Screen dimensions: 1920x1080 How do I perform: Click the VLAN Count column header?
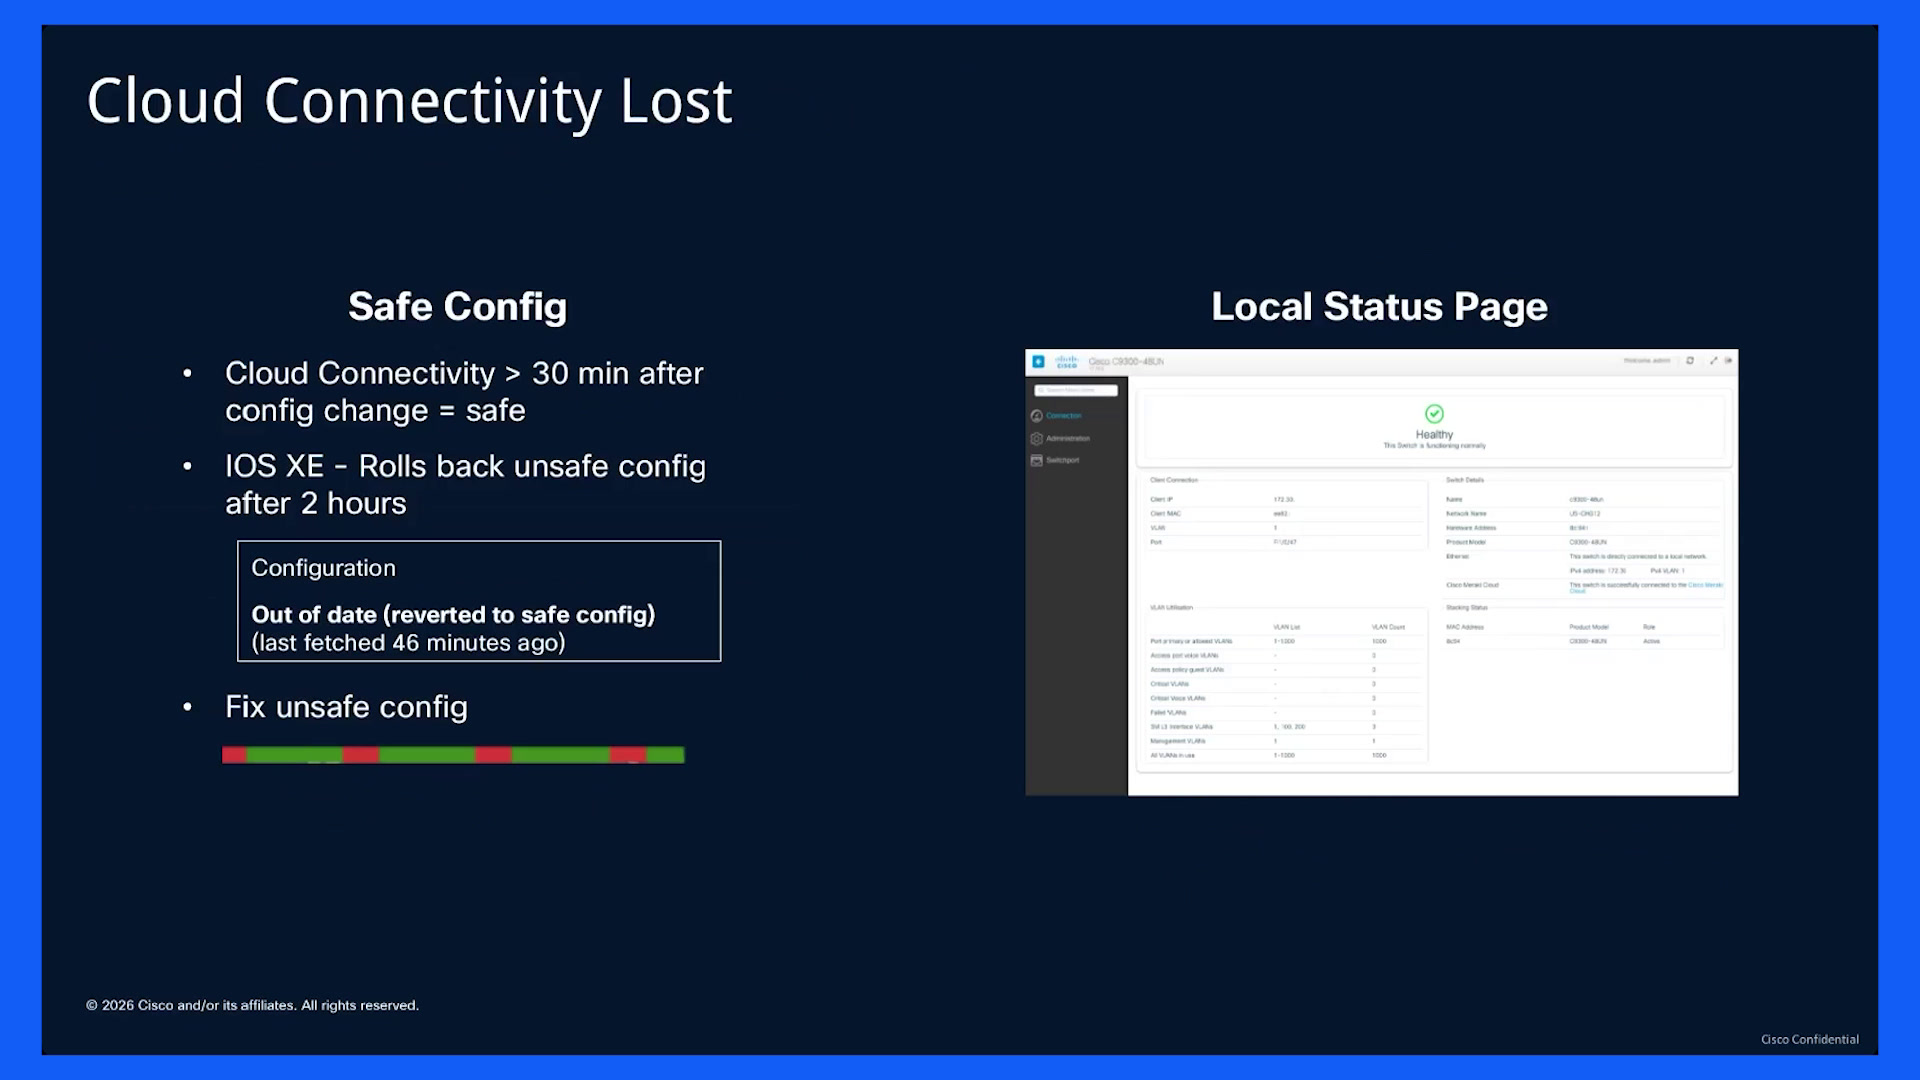(1388, 627)
